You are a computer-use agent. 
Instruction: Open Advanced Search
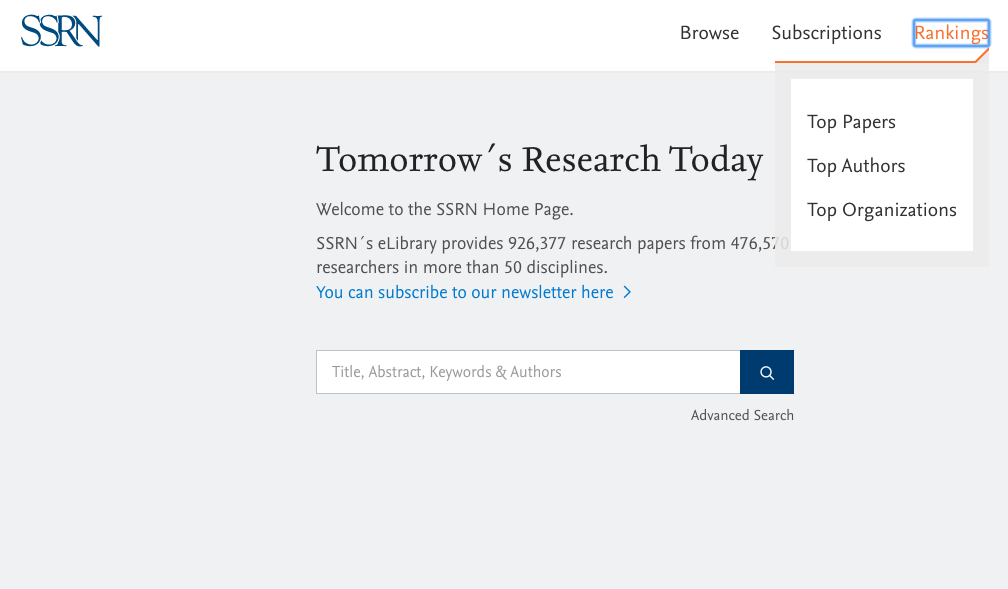point(742,415)
